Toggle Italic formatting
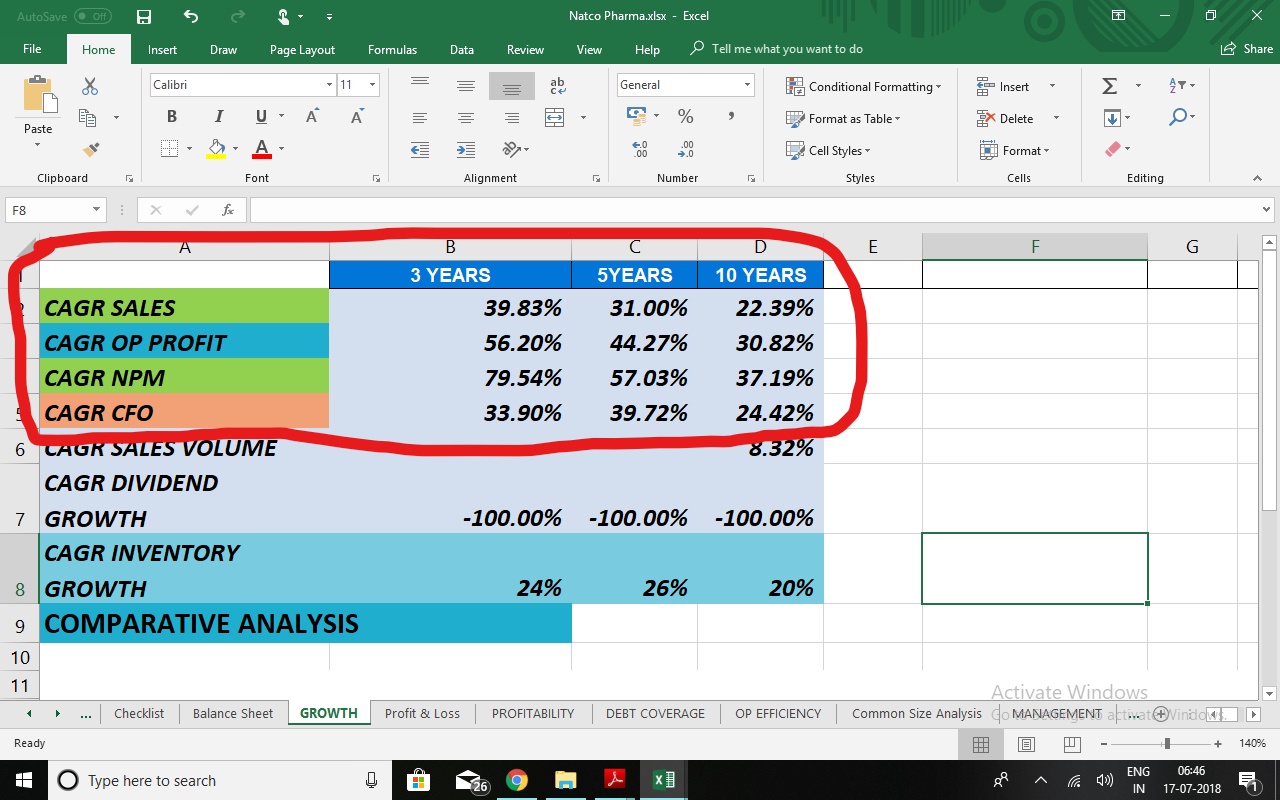The height and width of the screenshot is (800, 1280). point(218,117)
